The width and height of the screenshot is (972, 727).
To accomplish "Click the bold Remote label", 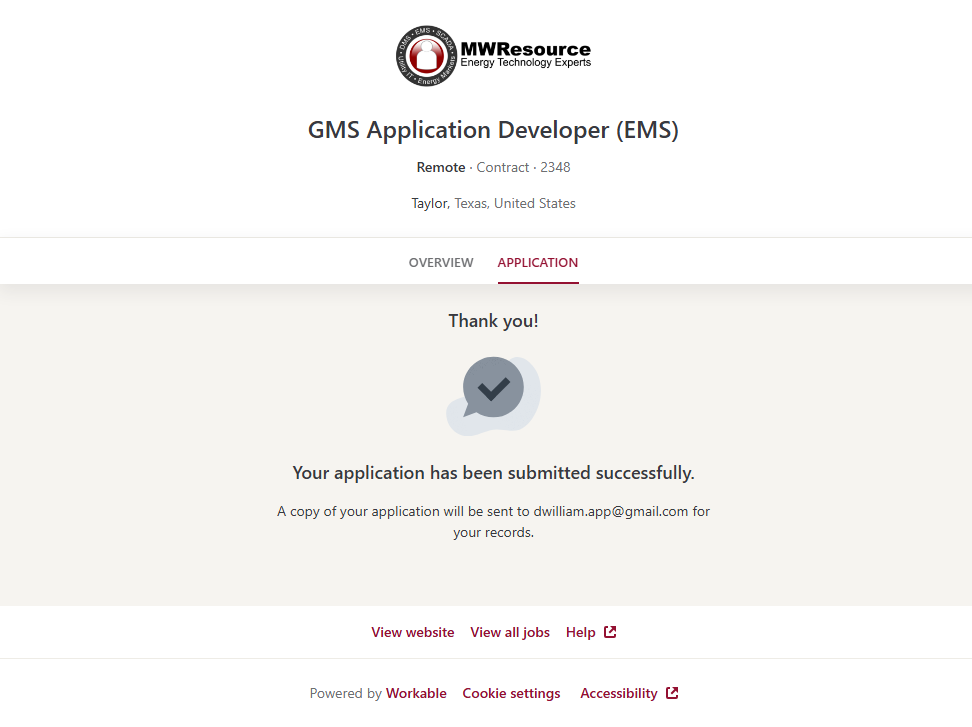I will click(441, 167).
